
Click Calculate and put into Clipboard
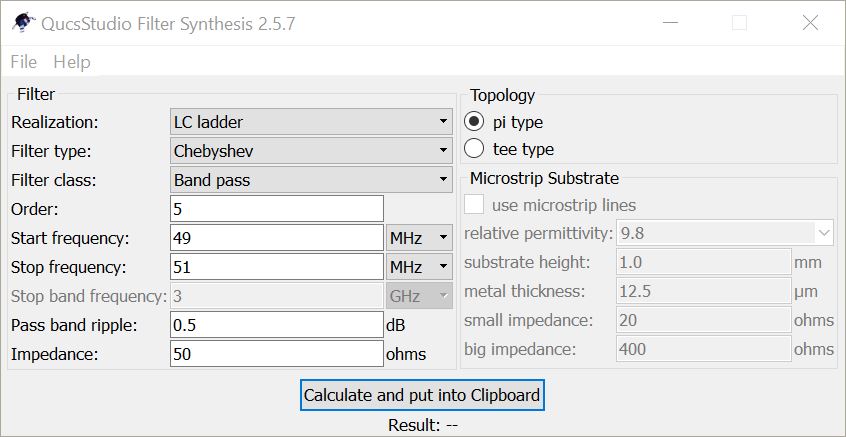pos(422,395)
